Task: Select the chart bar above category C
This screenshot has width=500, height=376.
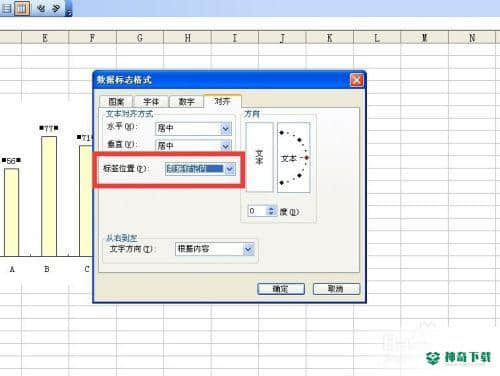Action: point(86,201)
